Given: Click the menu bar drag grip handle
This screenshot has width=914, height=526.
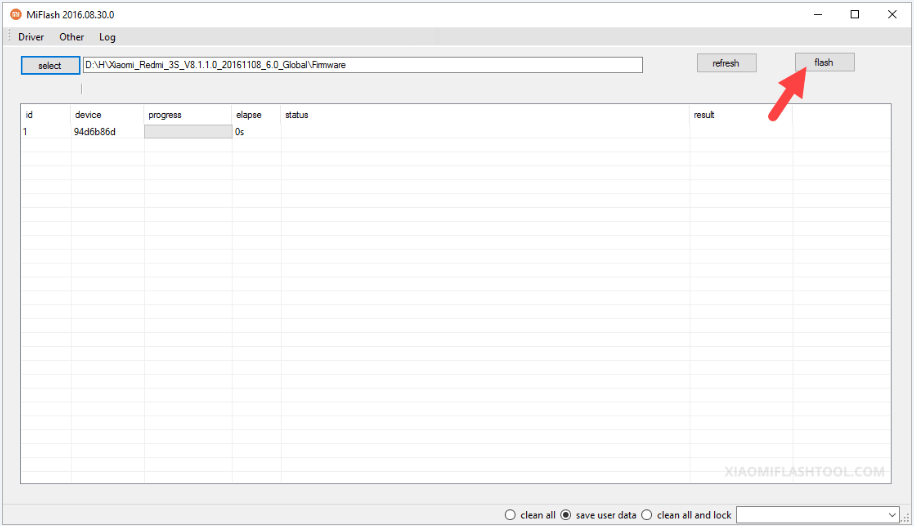Looking at the screenshot, I should pyautogui.click(x=9, y=37).
